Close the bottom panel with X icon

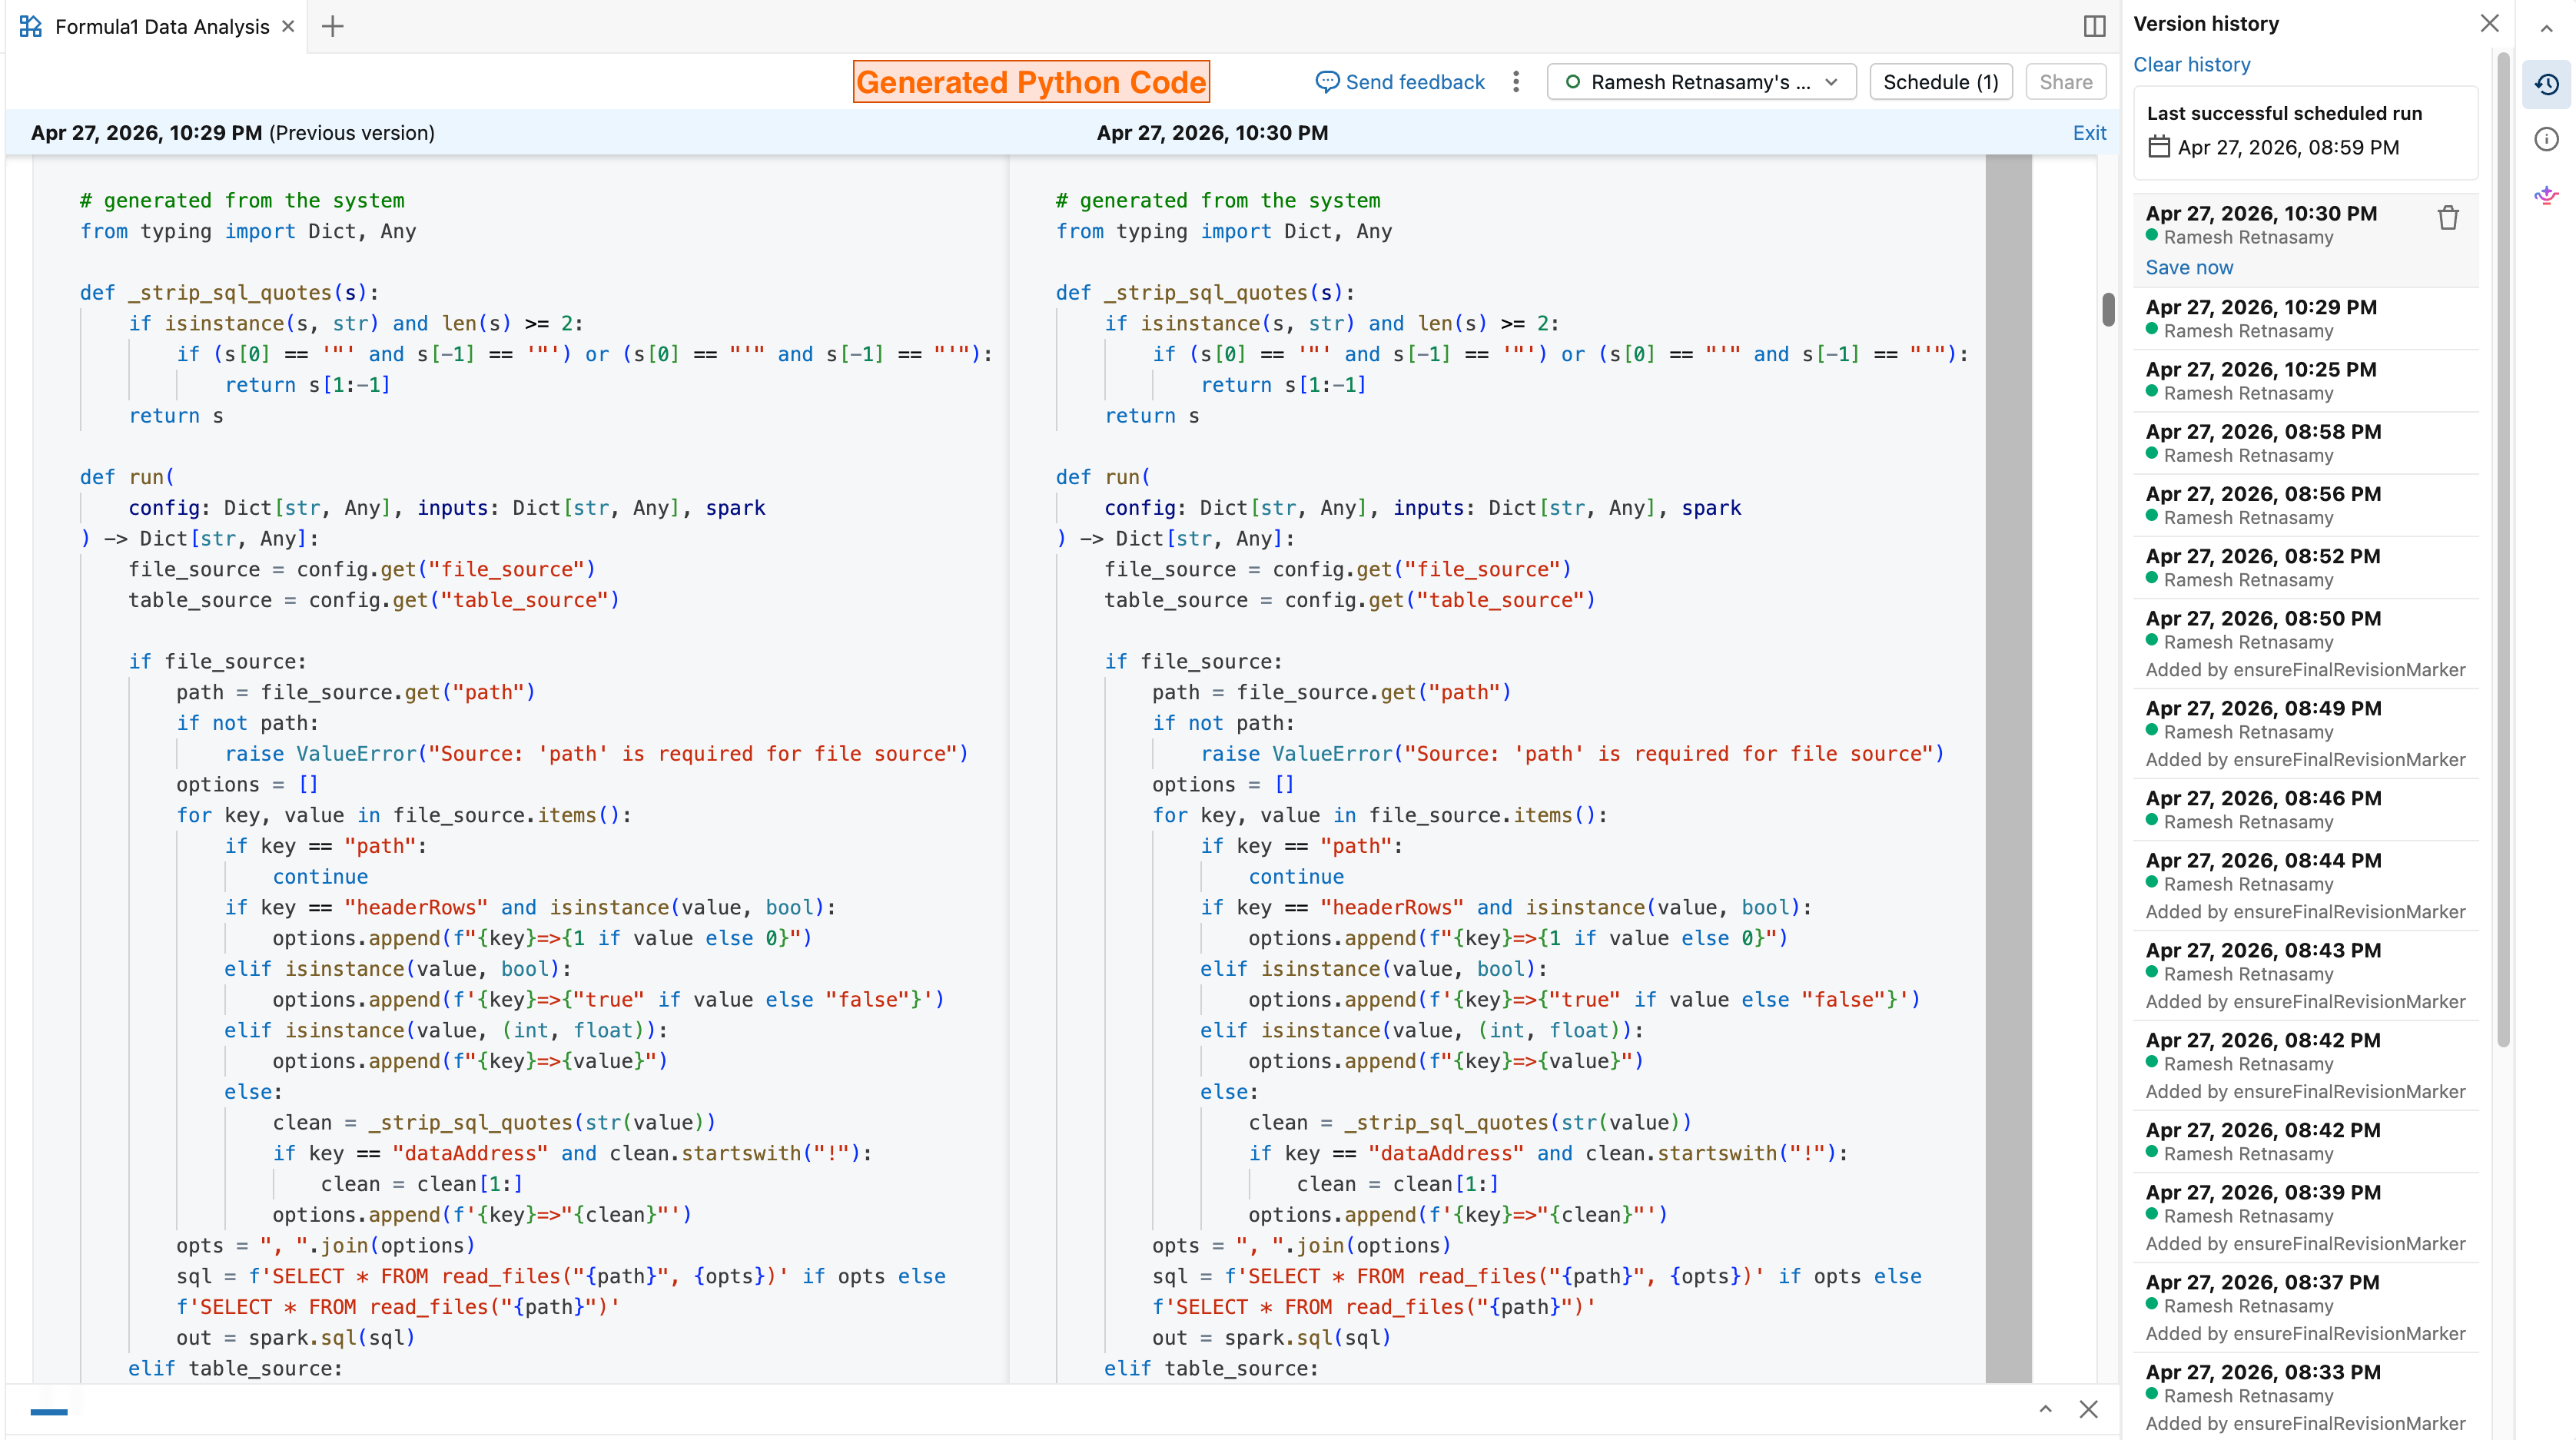[x=2088, y=1409]
